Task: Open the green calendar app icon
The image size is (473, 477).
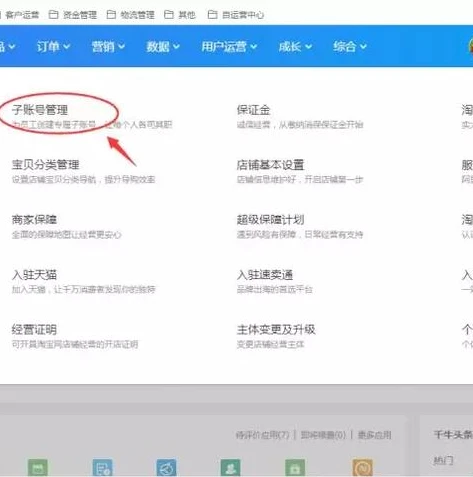Action: [38, 468]
